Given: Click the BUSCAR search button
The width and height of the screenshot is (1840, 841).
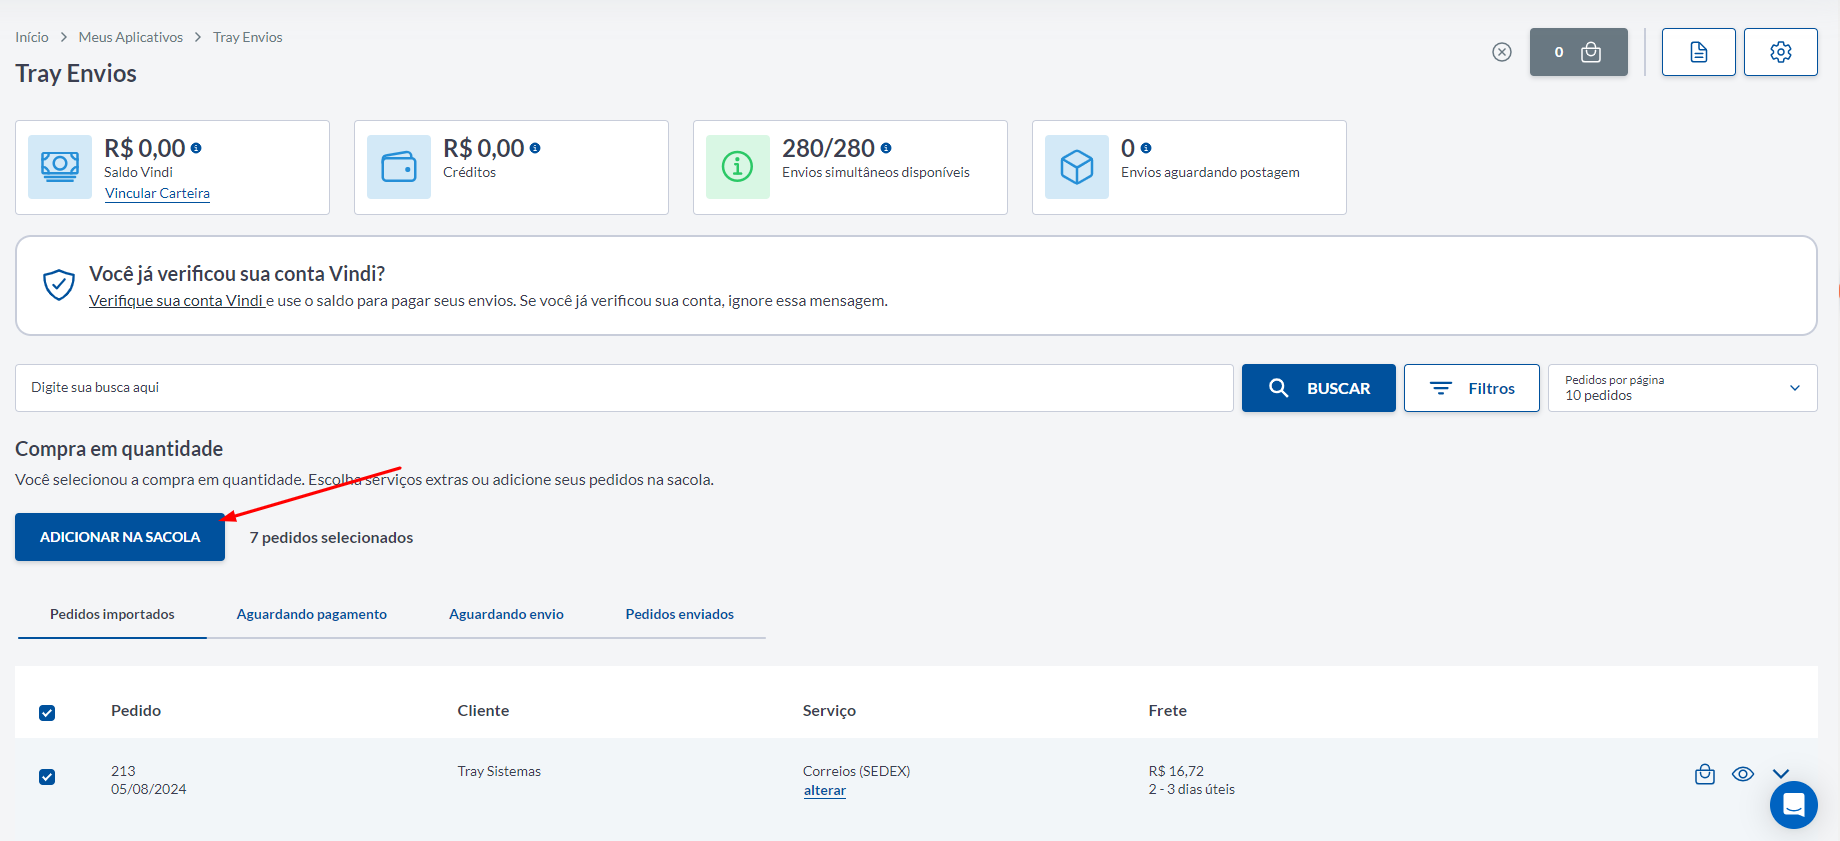Looking at the screenshot, I should (1319, 388).
